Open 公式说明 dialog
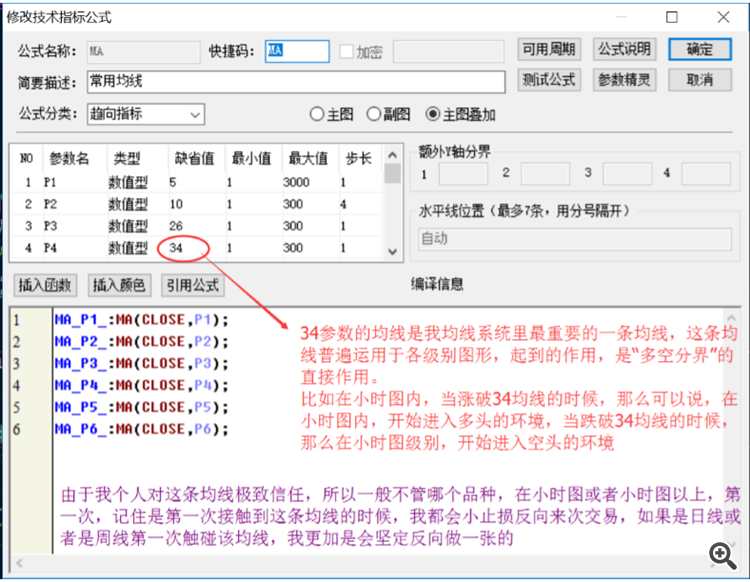 click(x=624, y=49)
